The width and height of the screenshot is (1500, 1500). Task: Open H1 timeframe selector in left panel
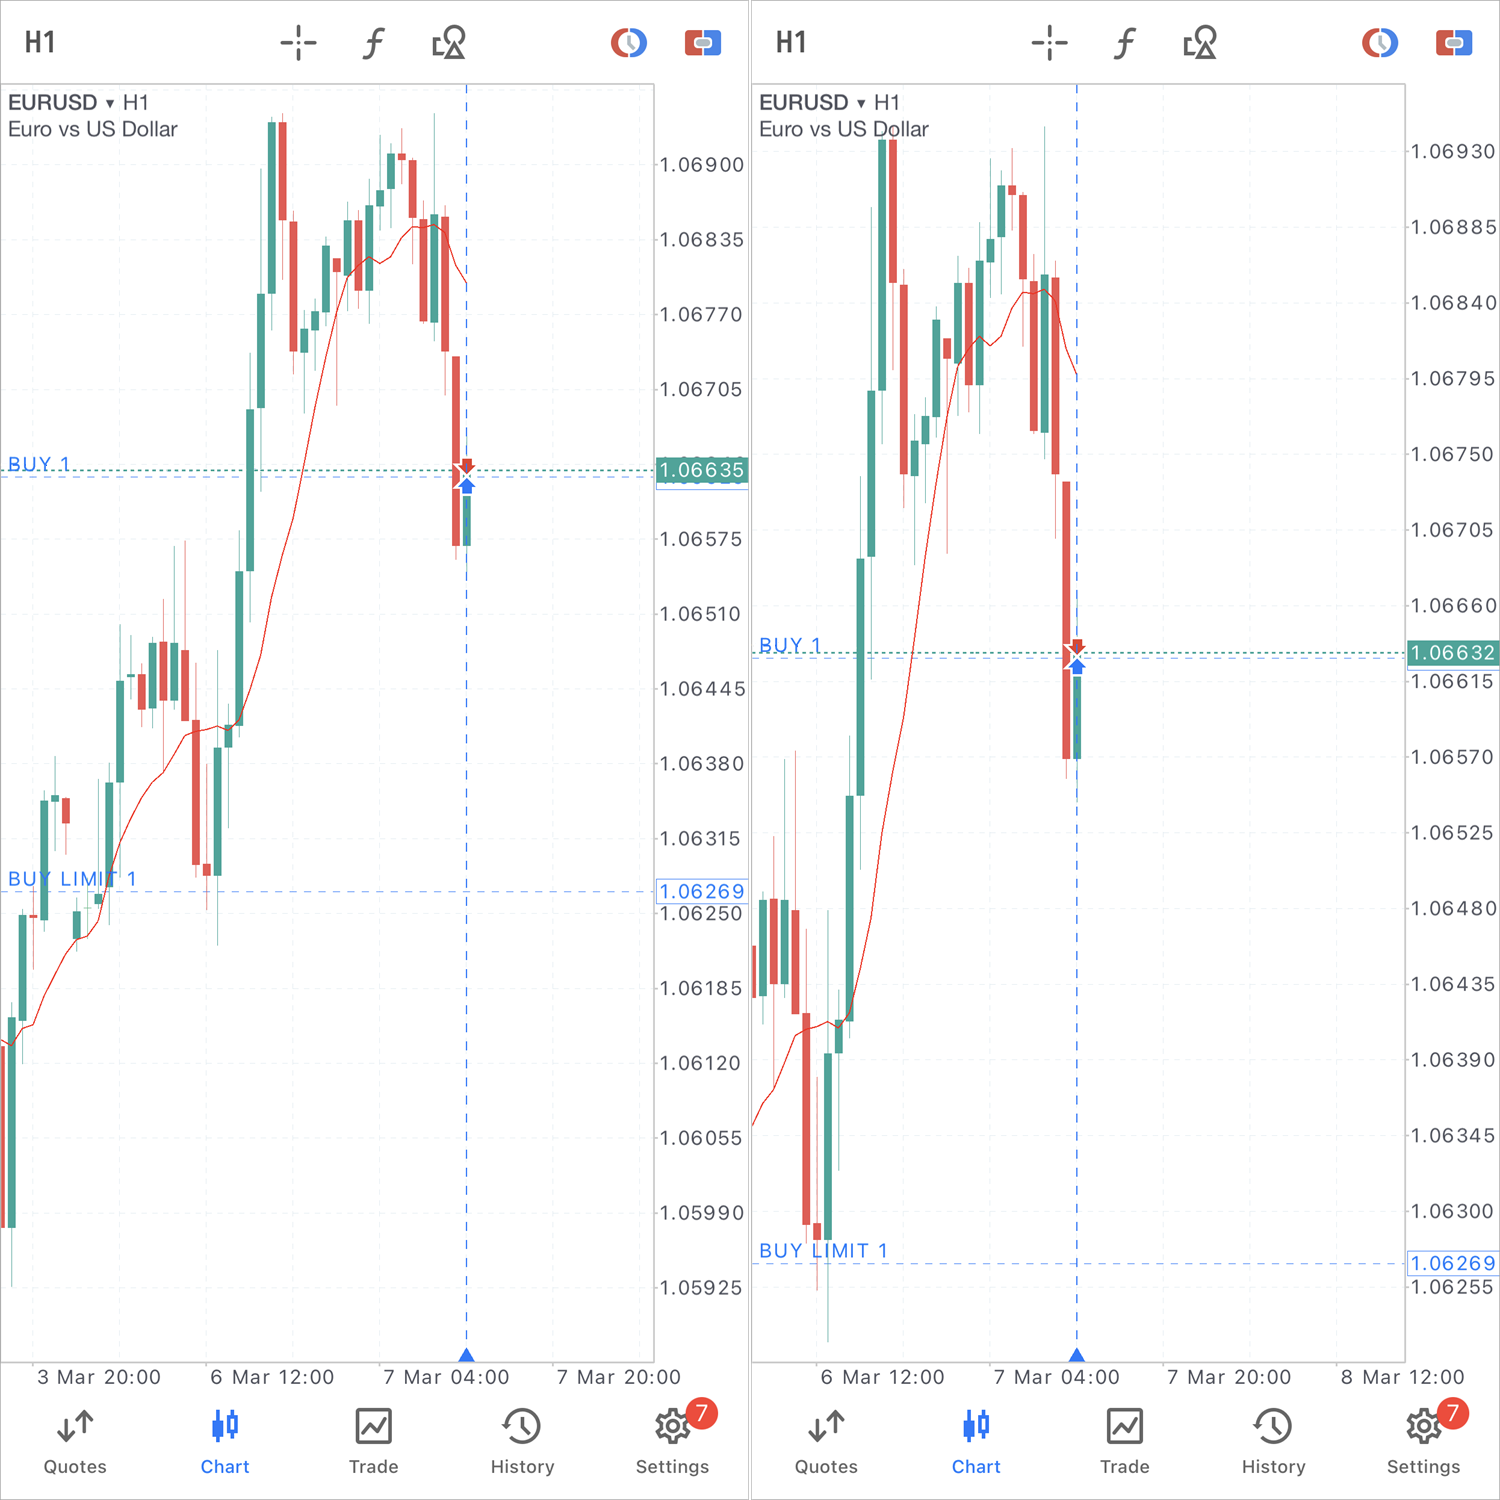(40, 43)
